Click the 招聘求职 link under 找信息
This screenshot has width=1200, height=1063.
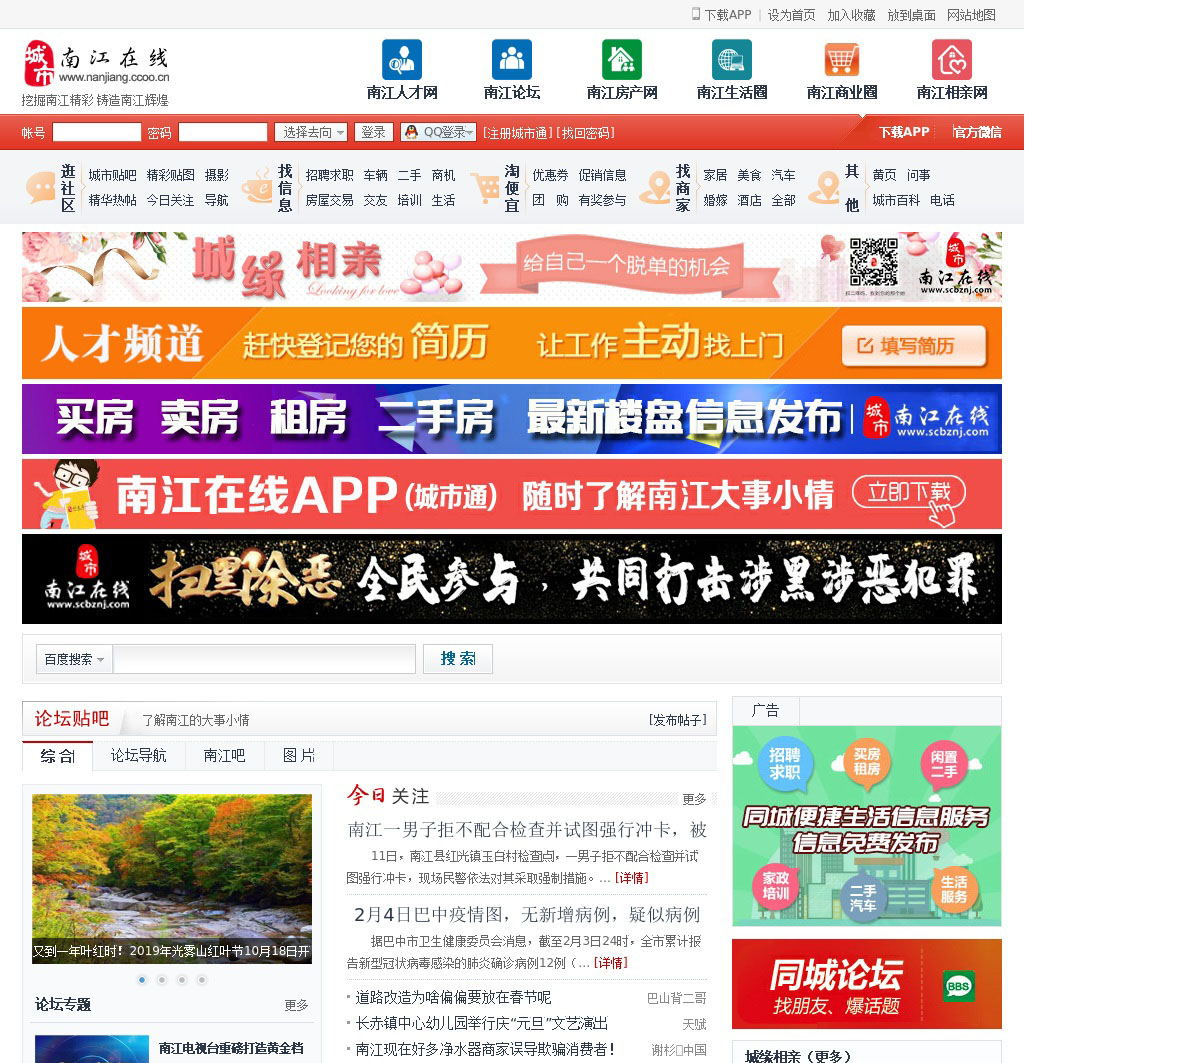(329, 175)
